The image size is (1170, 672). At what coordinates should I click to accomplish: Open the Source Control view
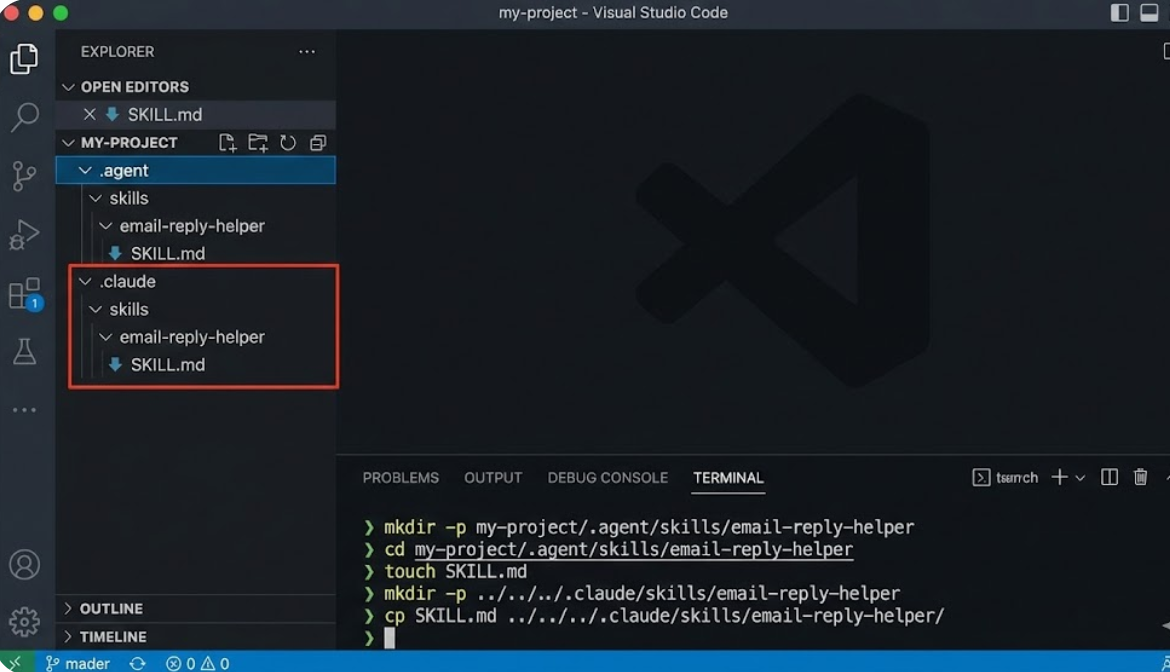coord(24,176)
